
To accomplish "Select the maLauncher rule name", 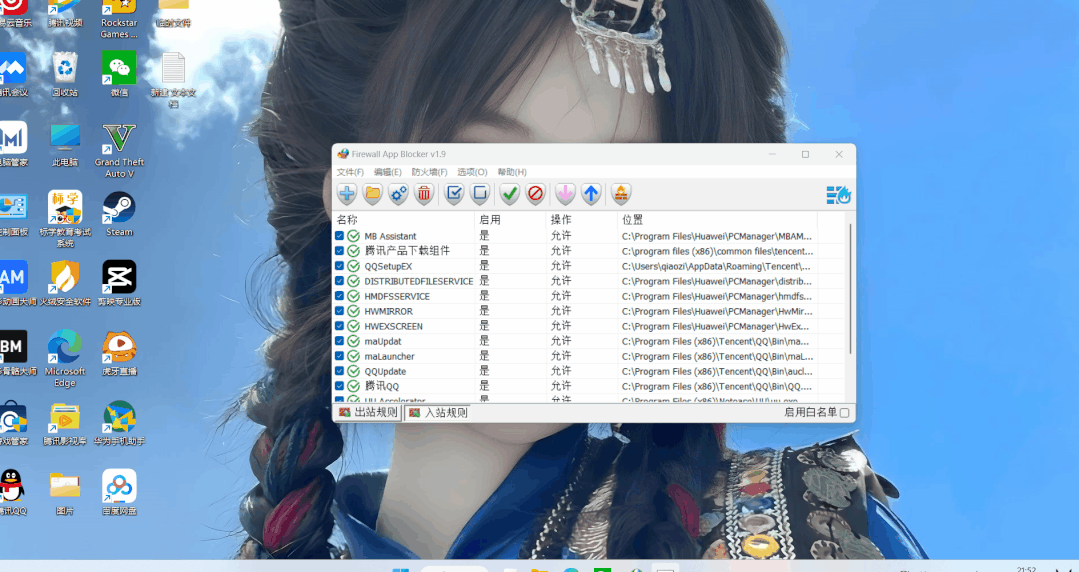I will coord(389,357).
